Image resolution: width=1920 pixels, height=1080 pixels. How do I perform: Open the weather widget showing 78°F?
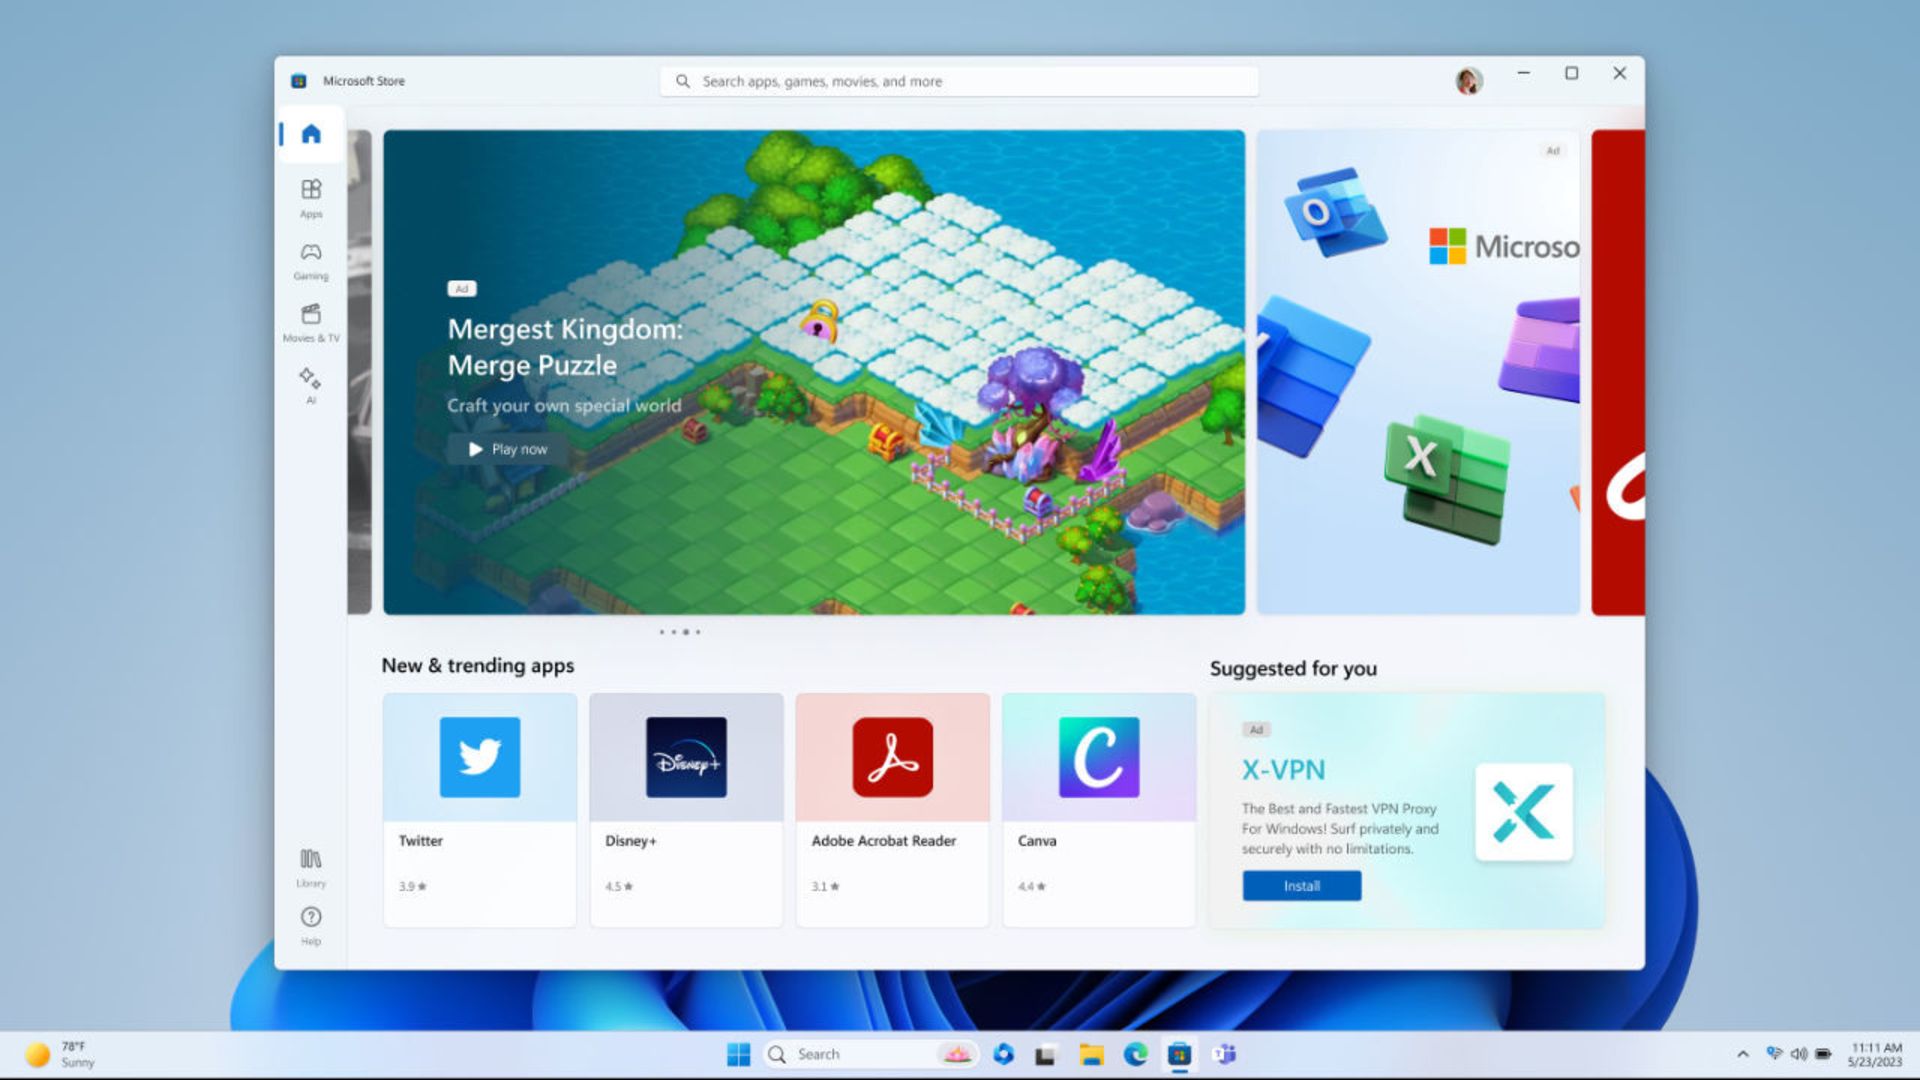point(60,1054)
